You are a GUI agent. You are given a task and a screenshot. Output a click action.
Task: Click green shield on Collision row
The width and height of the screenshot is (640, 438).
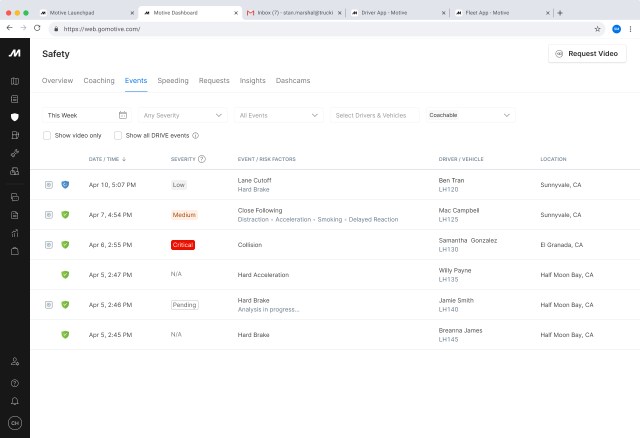(65, 244)
